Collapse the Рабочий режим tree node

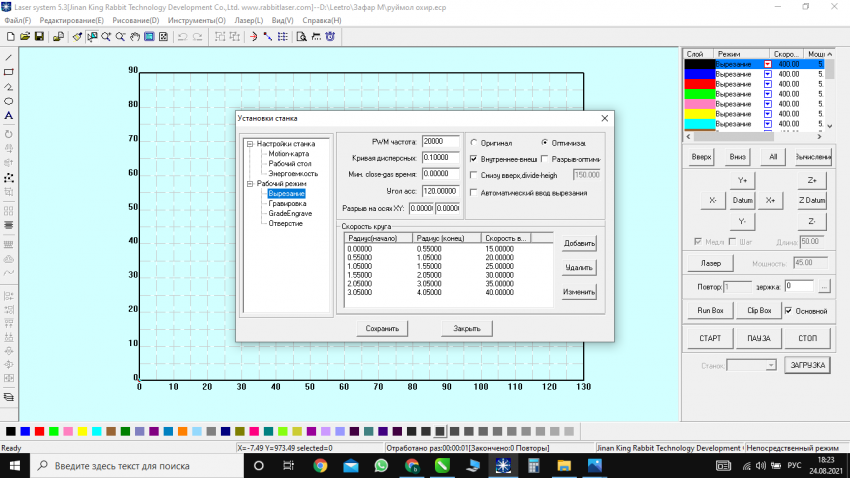pos(250,184)
